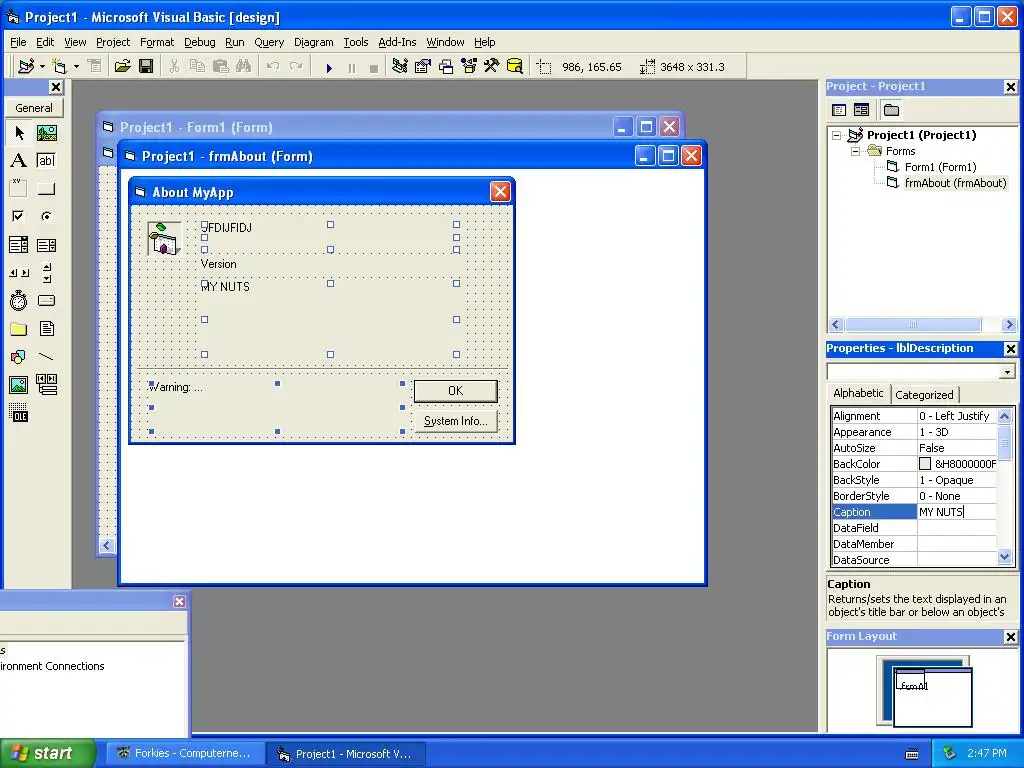The height and width of the screenshot is (768, 1024).
Task: Select the Shape tool
Action: tap(19, 357)
